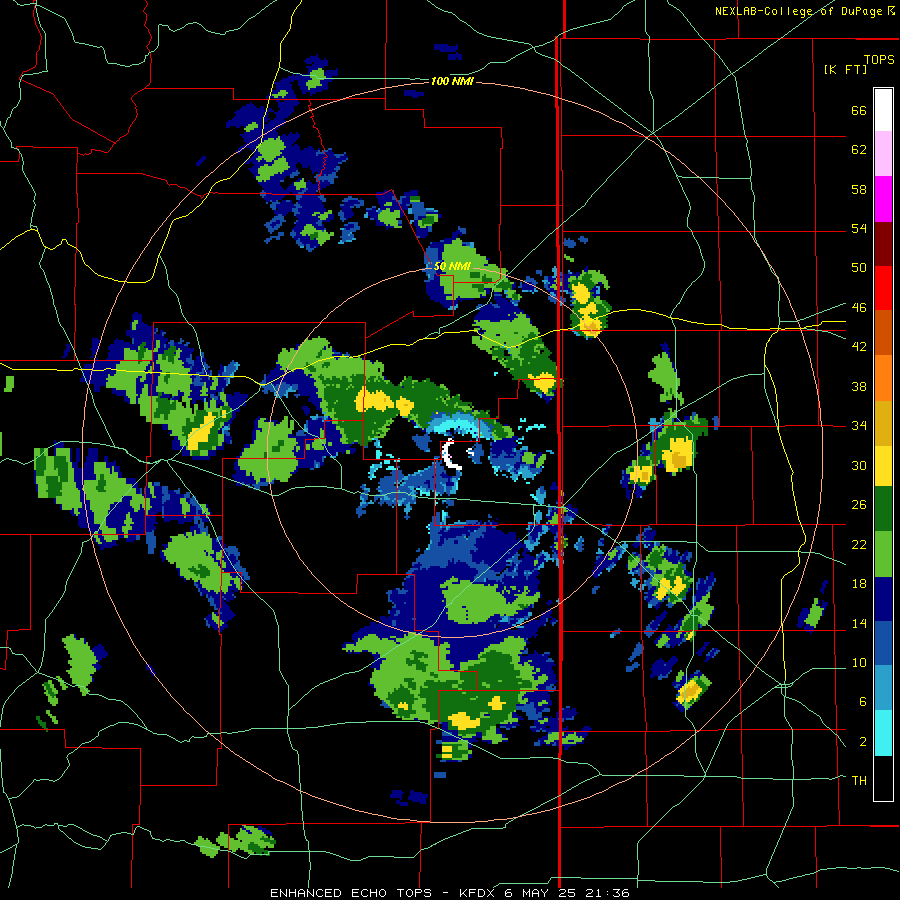The image size is (900, 900).
Task: Choose the navy blue legend band
Action: point(883,599)
